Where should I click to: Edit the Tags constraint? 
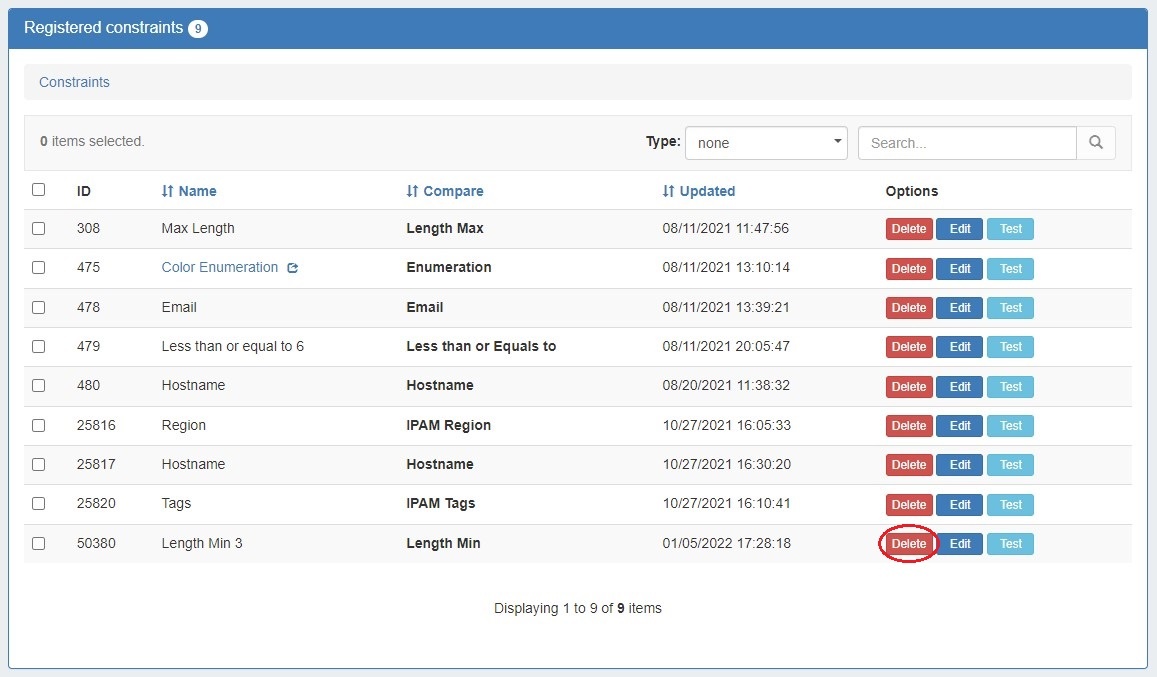click(959, 505)
